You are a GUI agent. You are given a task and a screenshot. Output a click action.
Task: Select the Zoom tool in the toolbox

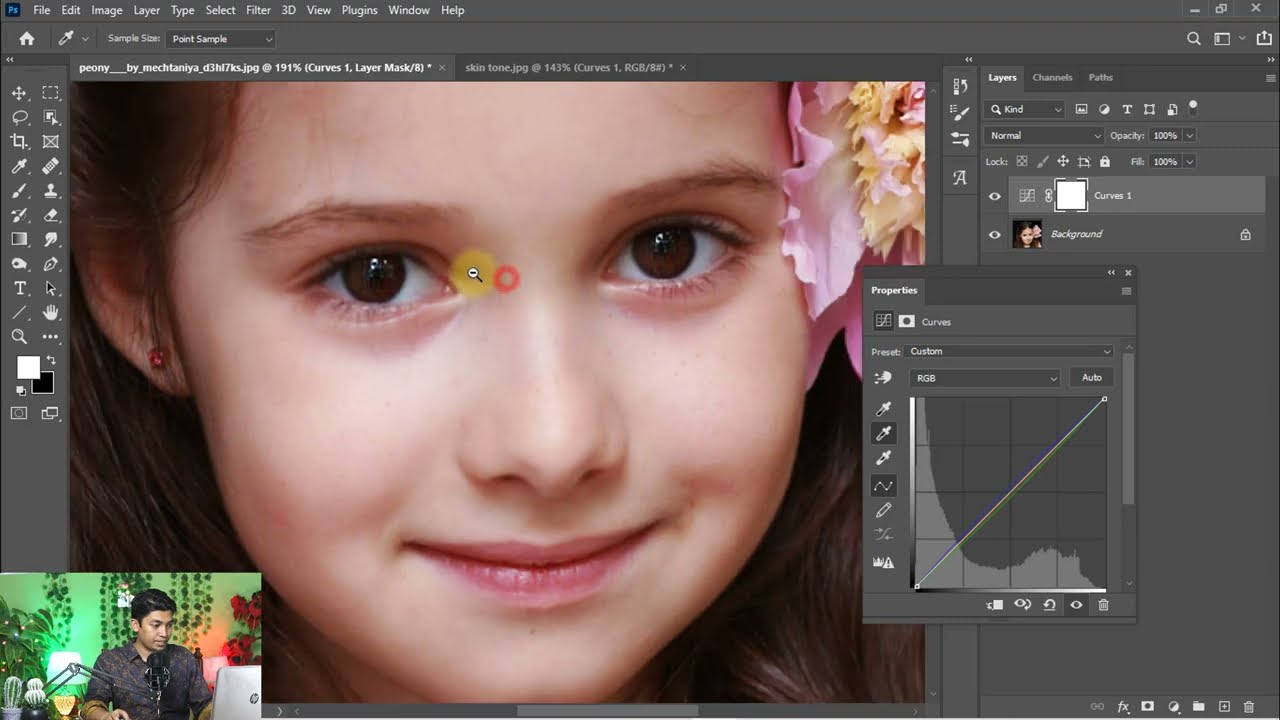point(19,337)
